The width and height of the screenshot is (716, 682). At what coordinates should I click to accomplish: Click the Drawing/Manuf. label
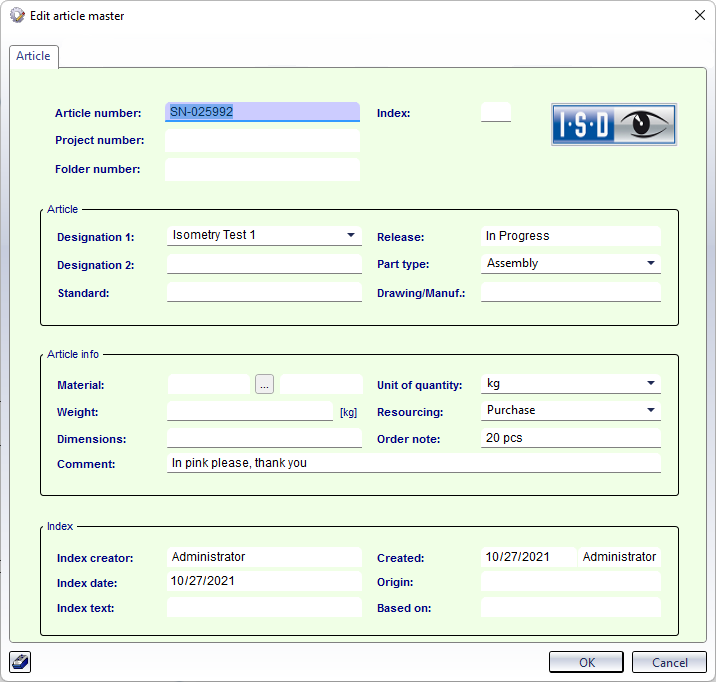coord(421,293)
